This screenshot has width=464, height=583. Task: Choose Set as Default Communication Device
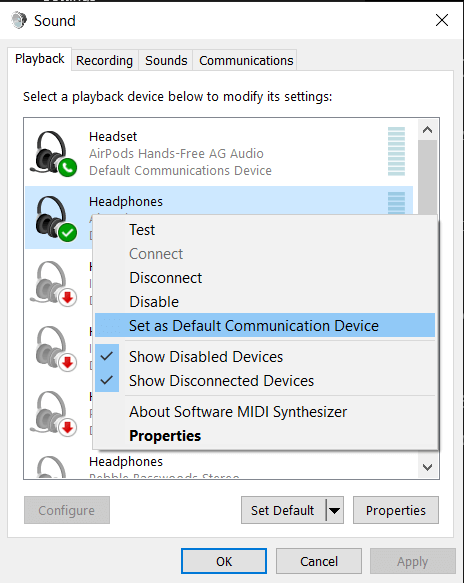click(x=265, y=325)
